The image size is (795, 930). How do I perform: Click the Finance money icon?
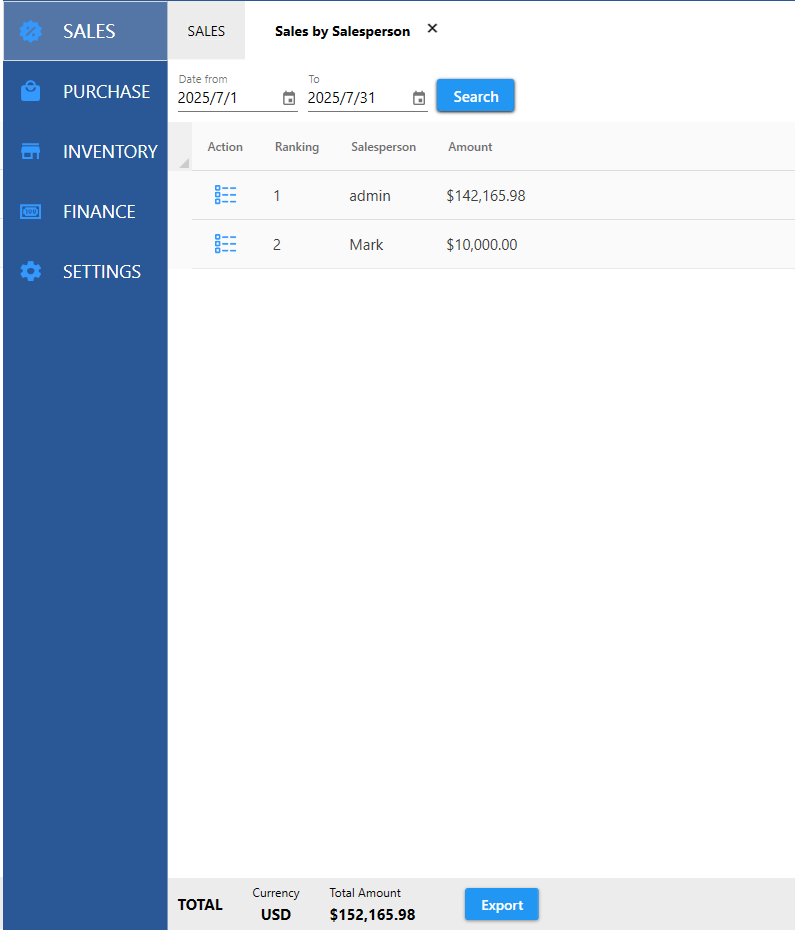click(x=31, y=211)
